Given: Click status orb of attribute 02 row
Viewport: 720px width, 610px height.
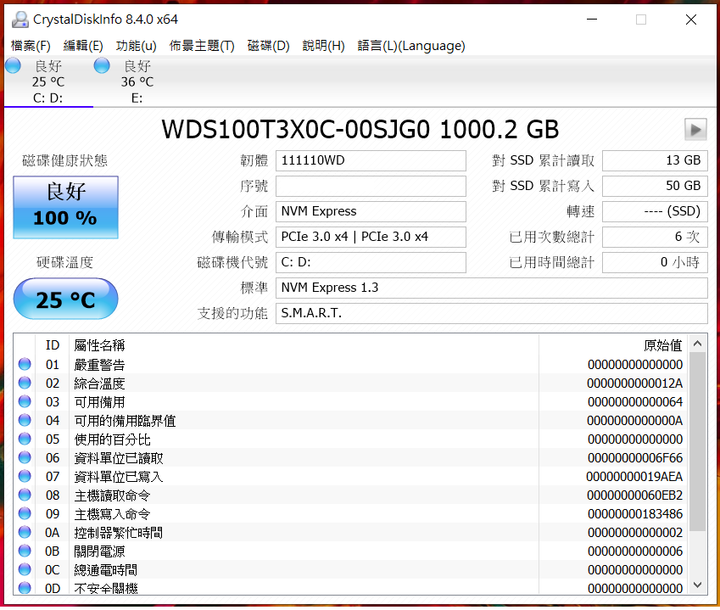Looking at the screenshot, I should [25, 383].
